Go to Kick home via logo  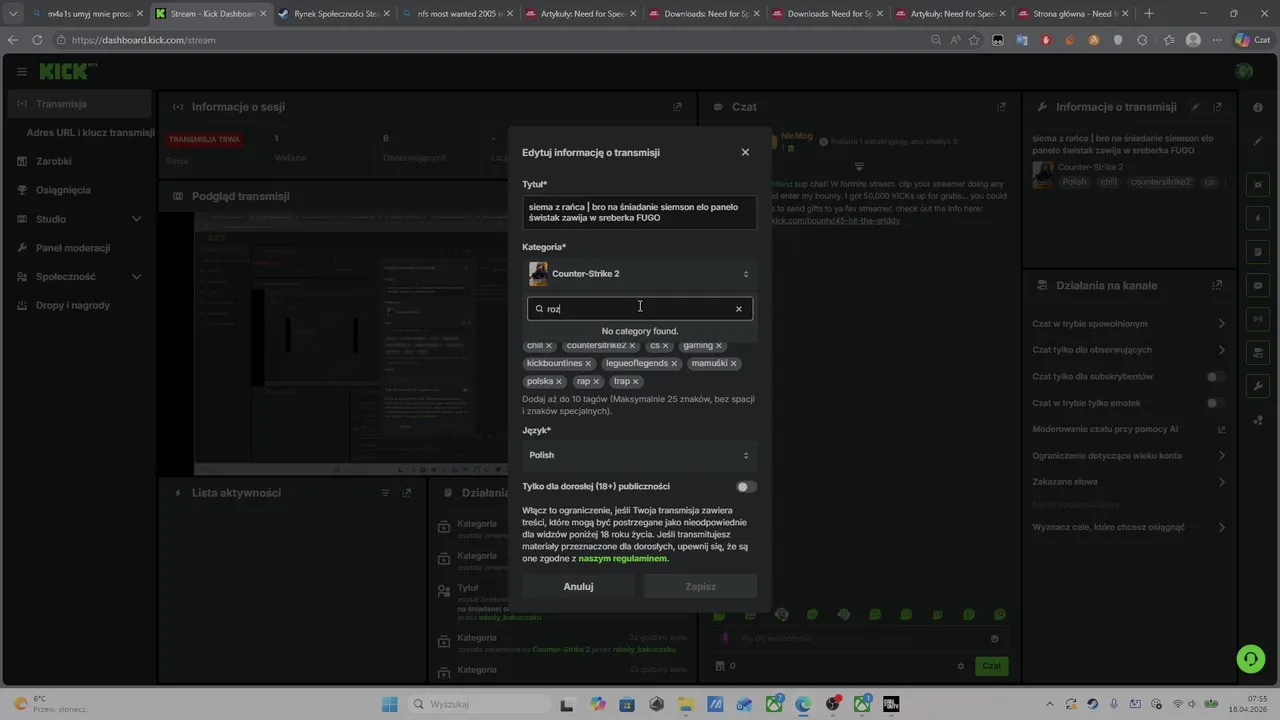pos(68,71)
